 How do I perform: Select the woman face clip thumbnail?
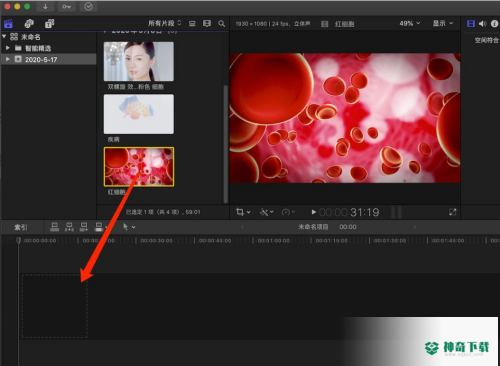pos(139,61)
